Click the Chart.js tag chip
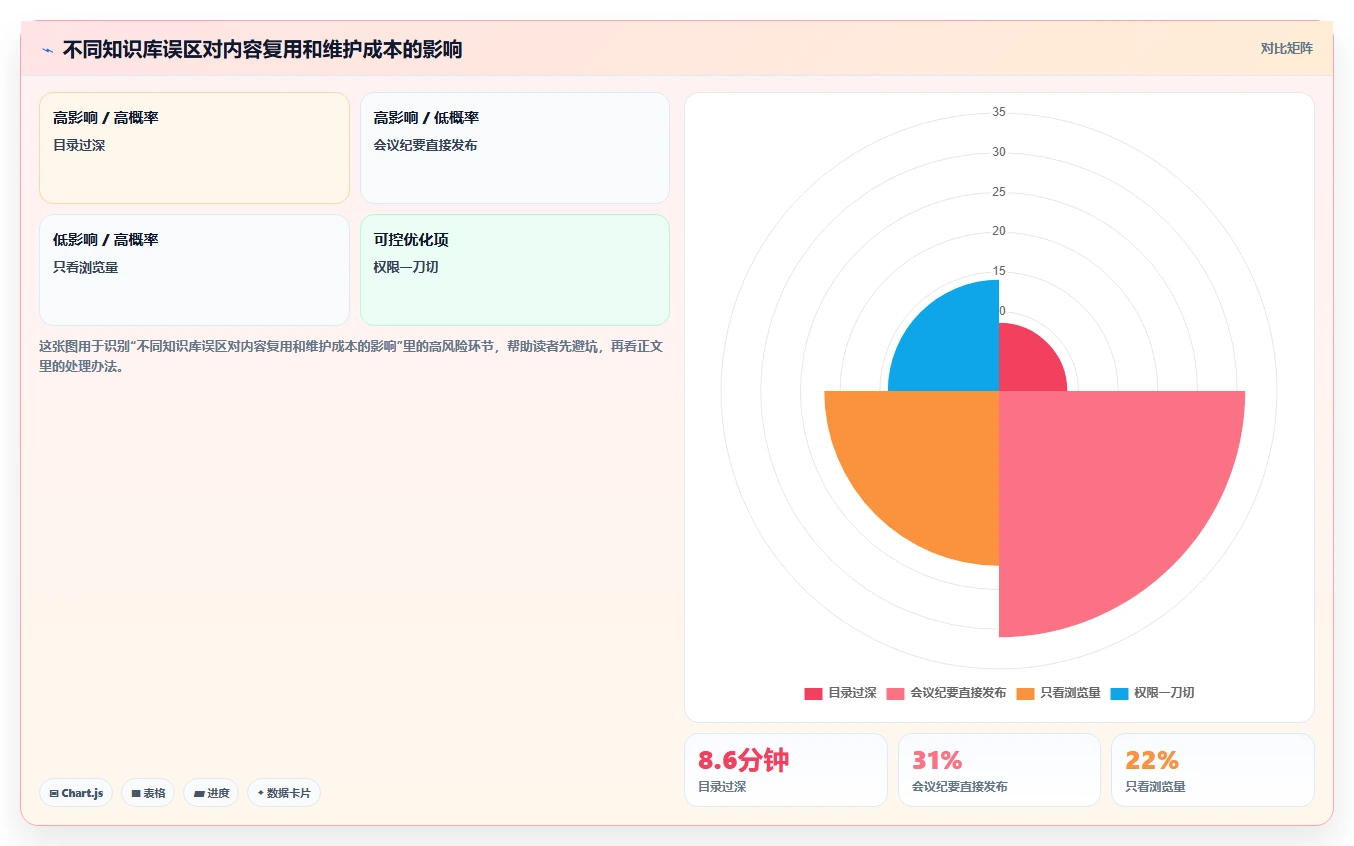The image size is (1354, 846). pos(77,793)
